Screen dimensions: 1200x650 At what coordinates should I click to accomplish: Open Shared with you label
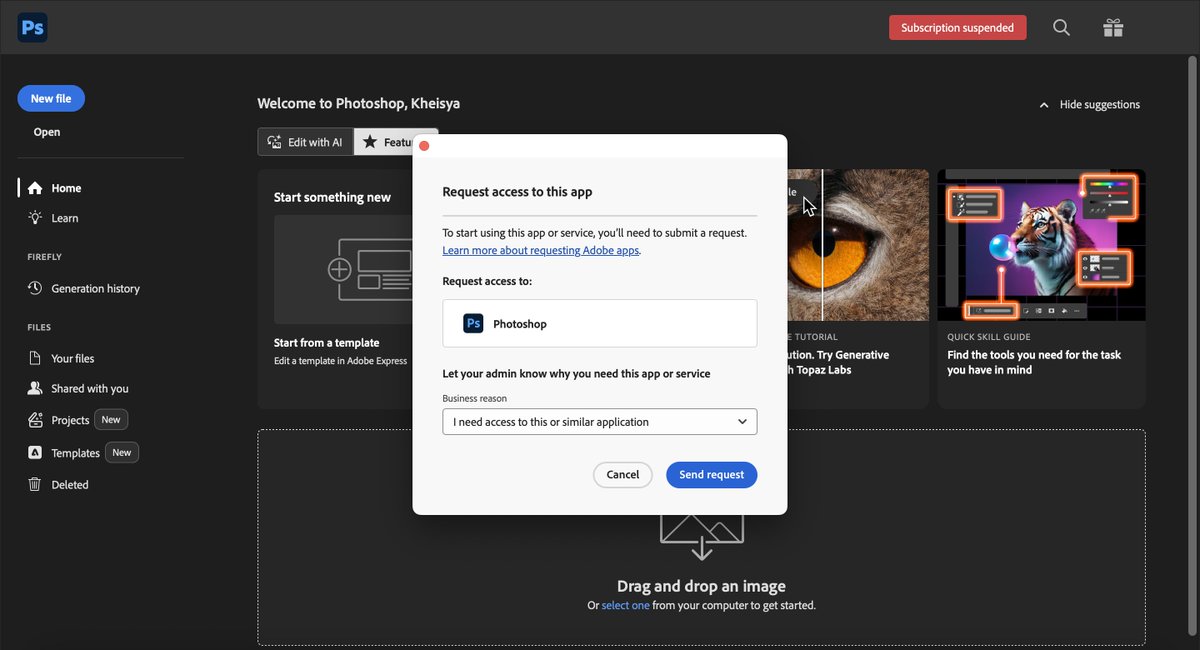pyautogui.click(x=90, y=388)
